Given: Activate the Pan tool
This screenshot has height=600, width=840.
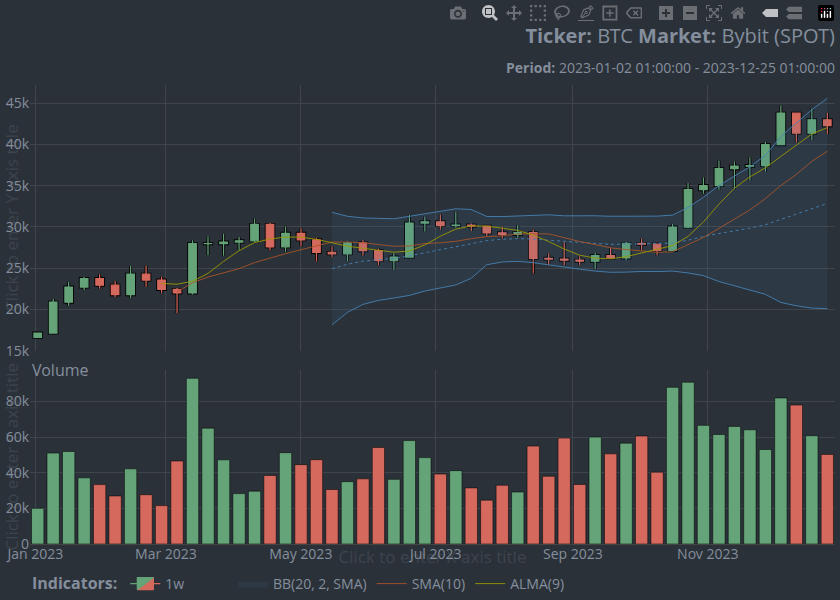Looking at the screenshot, I should pos(514,13).
